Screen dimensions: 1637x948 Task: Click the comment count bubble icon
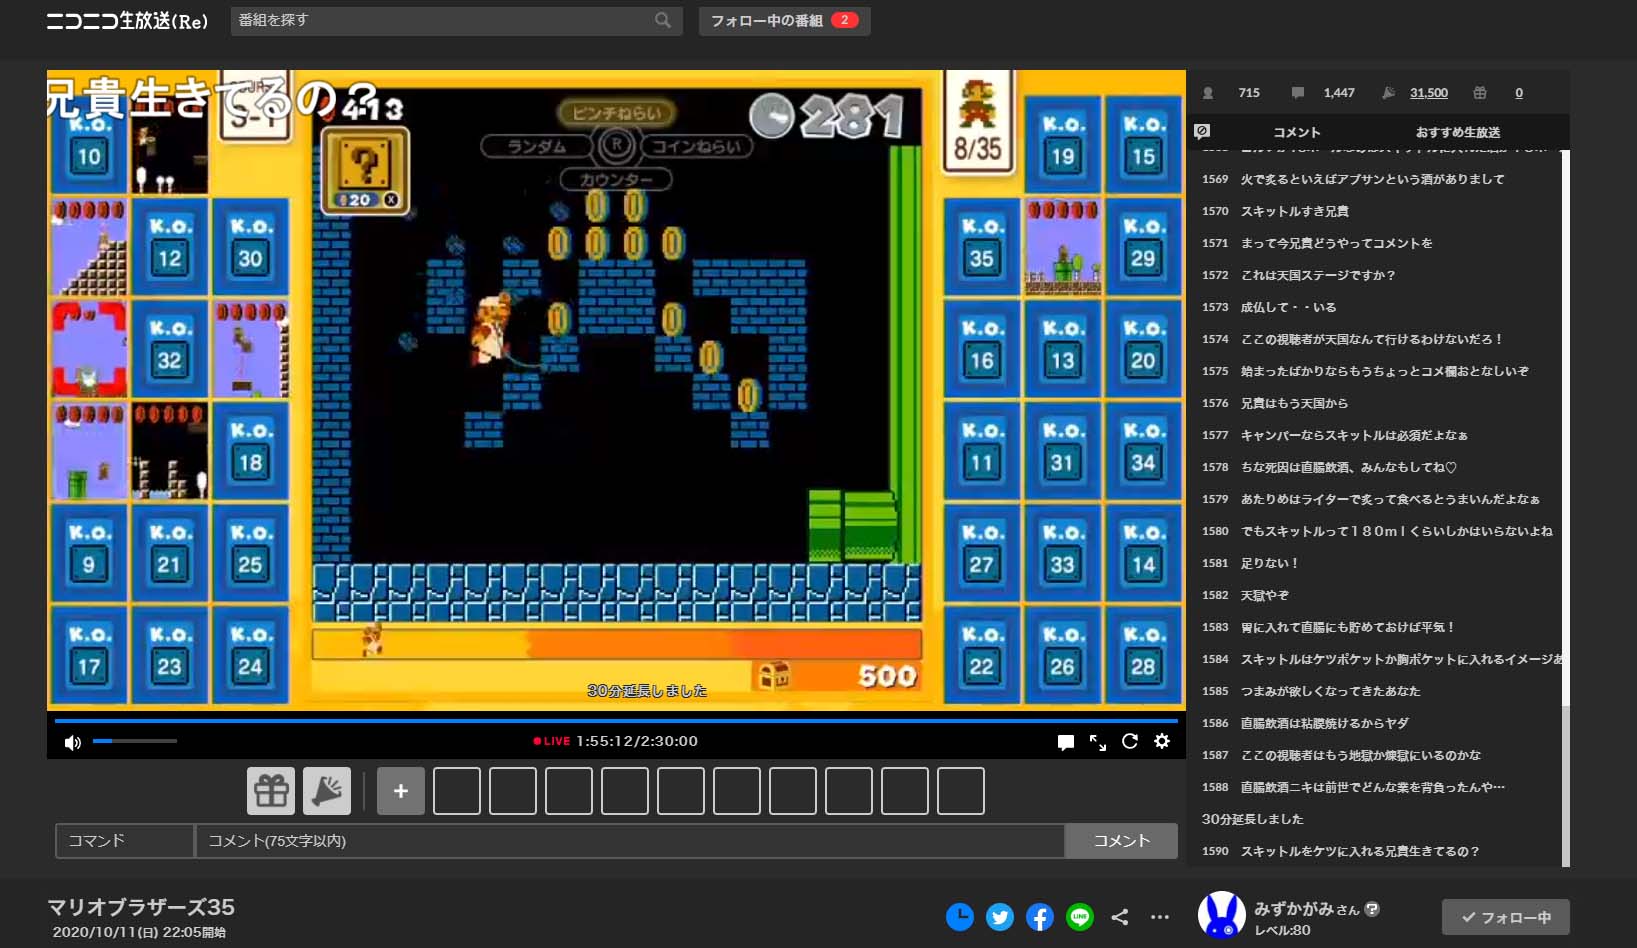(1297, 93)
